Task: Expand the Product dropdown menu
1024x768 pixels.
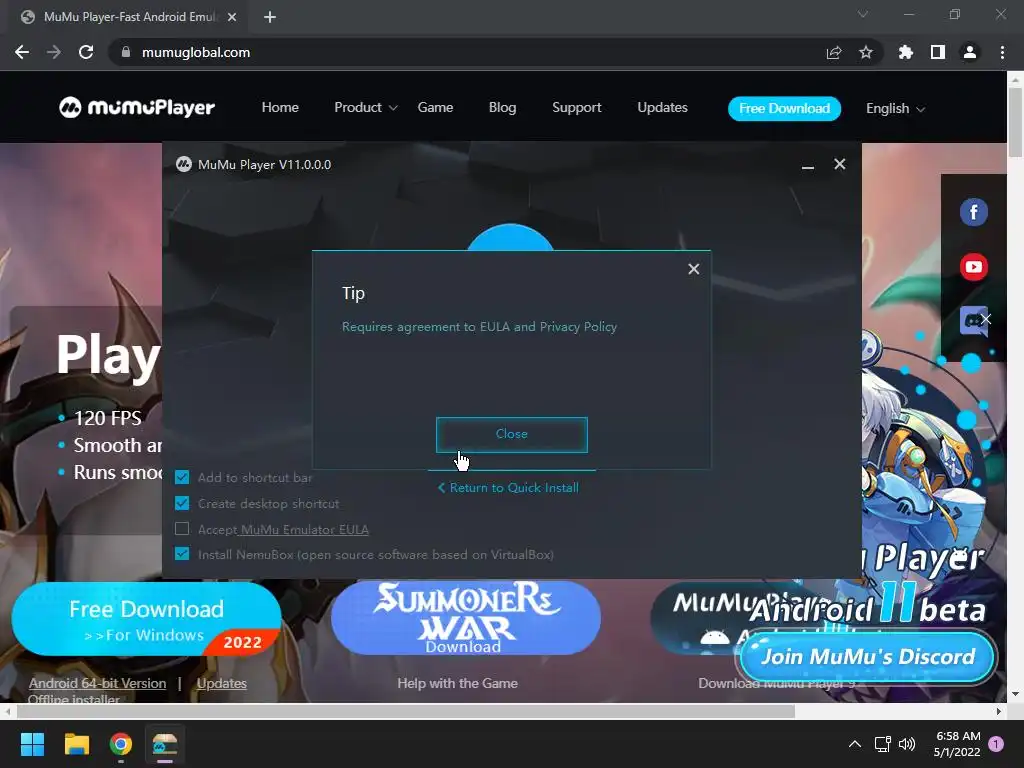Action: pos(366,108)
